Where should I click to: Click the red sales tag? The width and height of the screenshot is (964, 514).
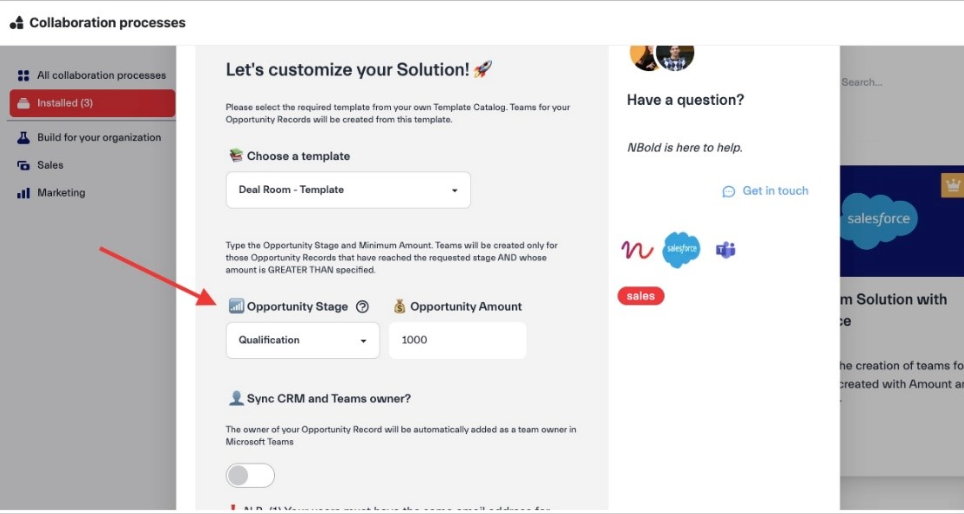[x=641, y=296]
